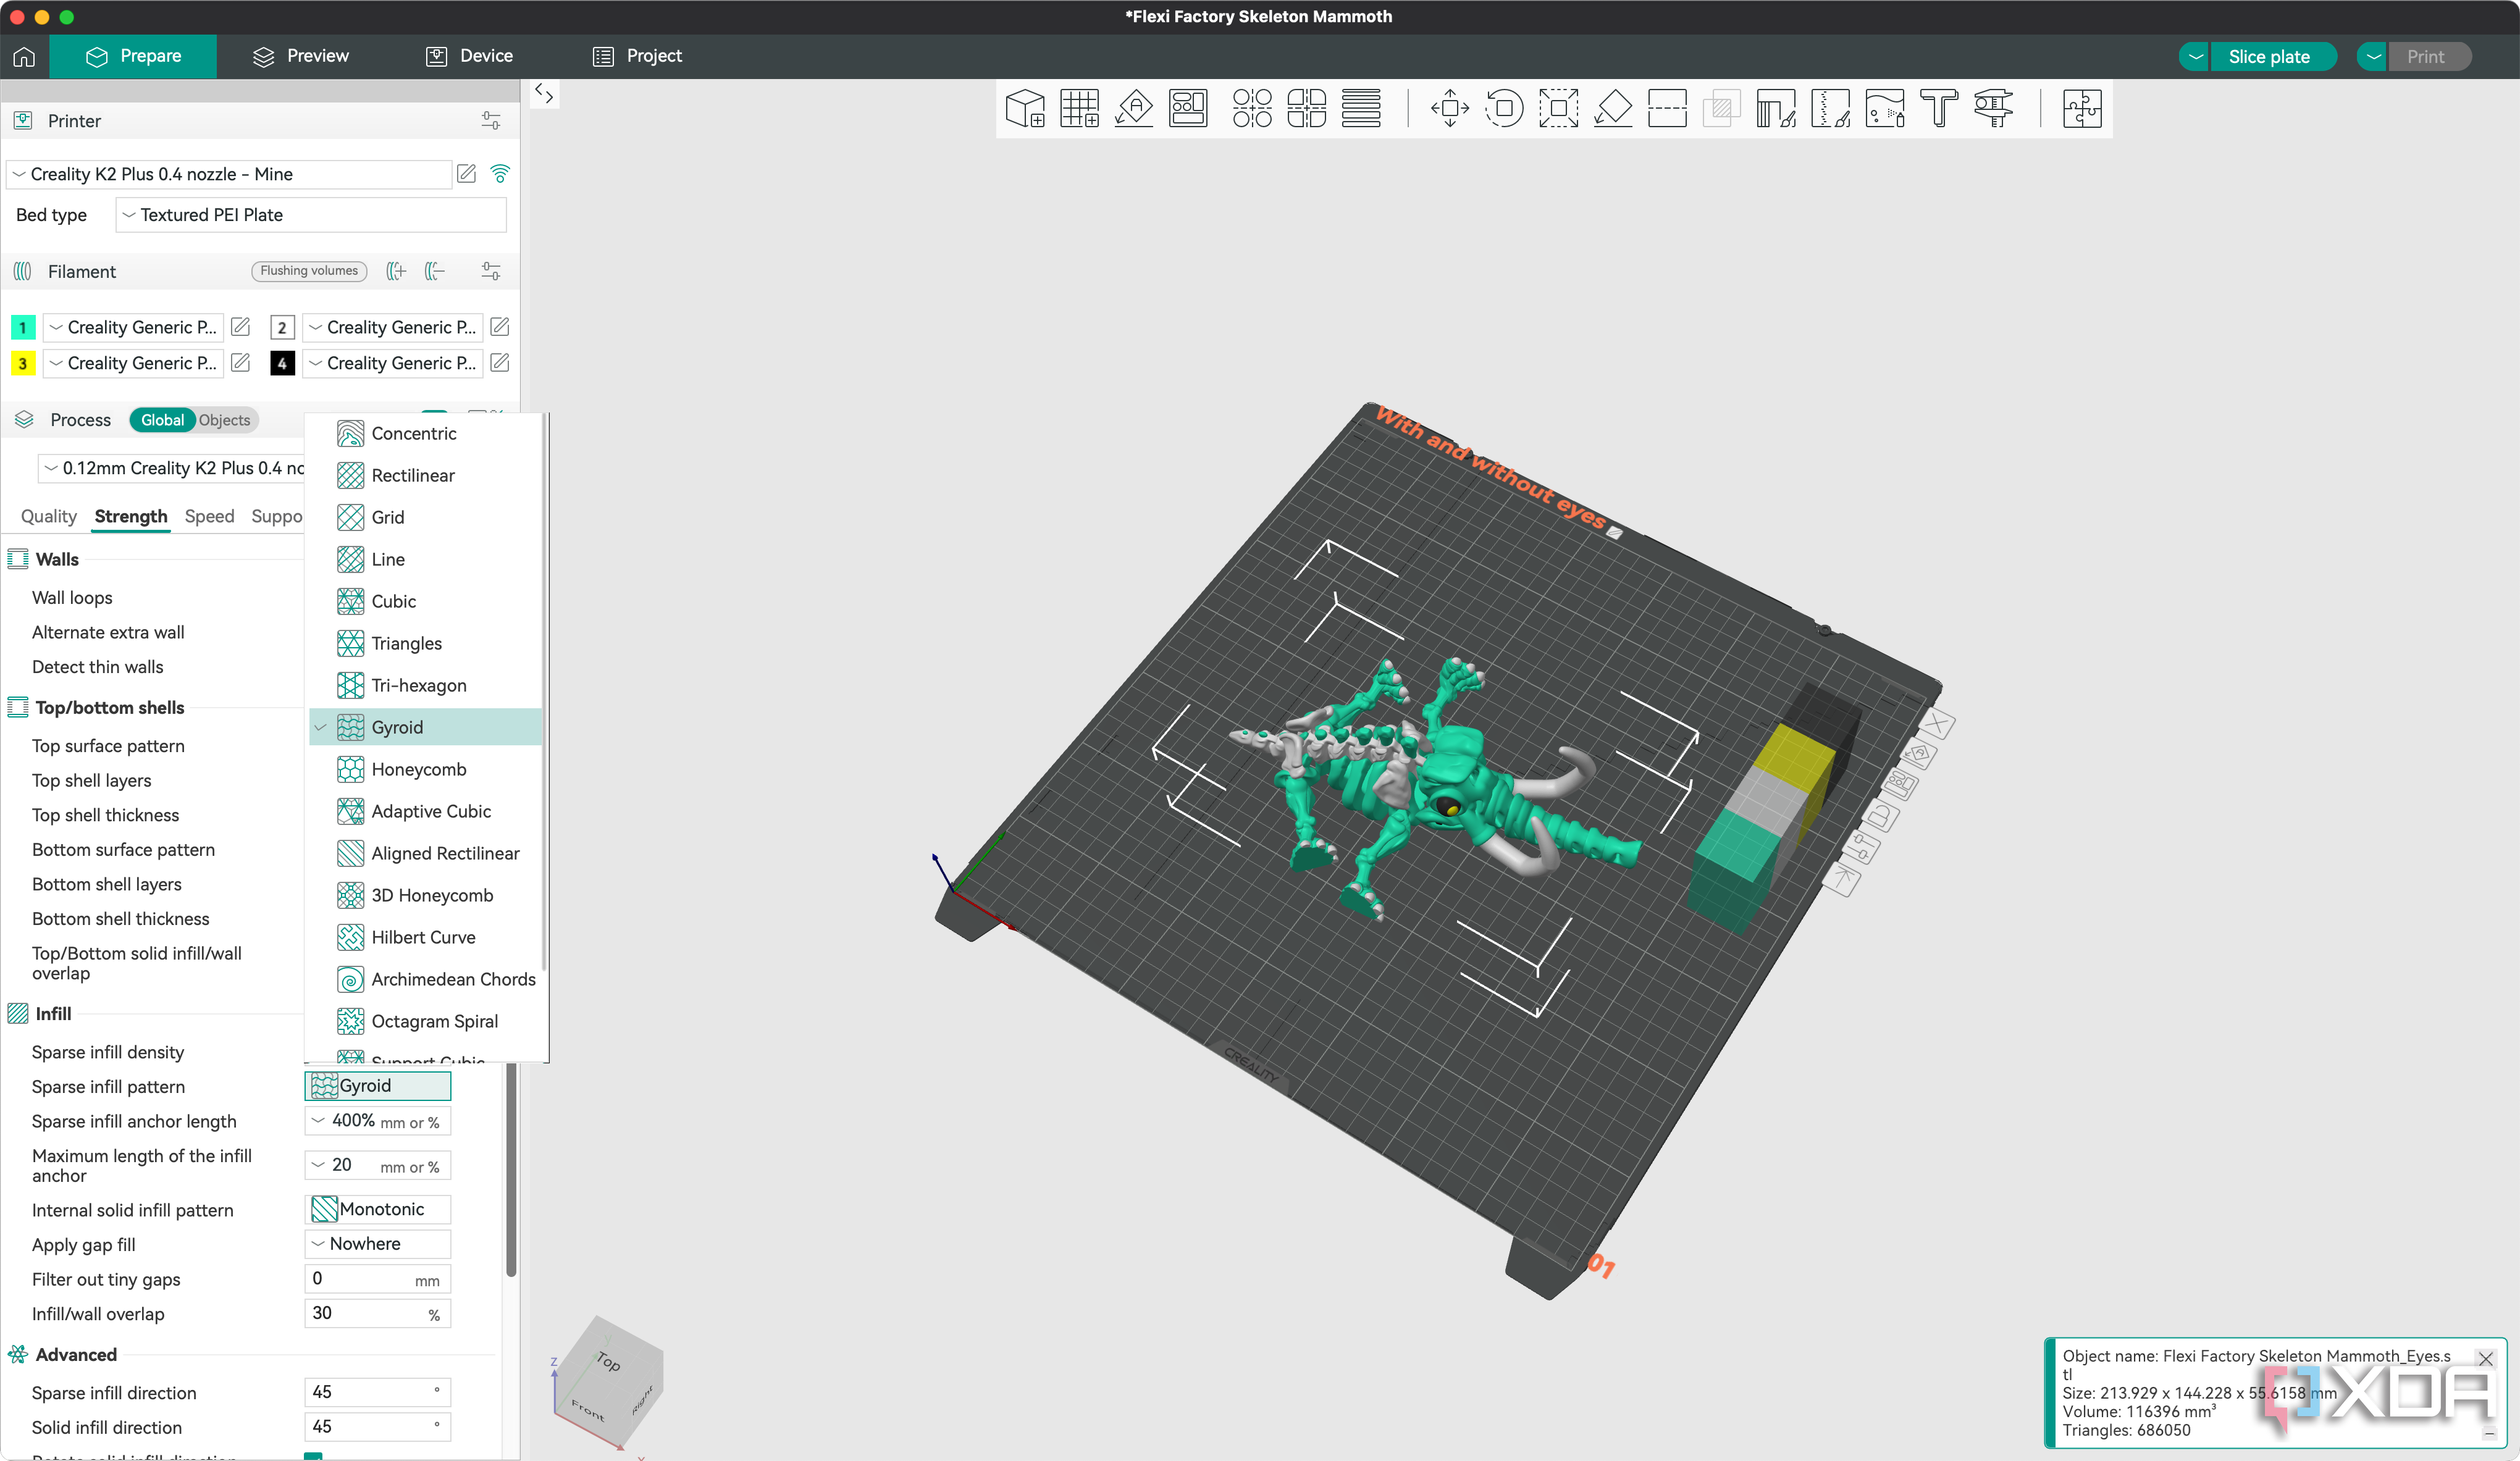The width and height of the screenshot is (2520, 1461).
Task: Click the Flushing volumes button
Action: pyautogui.click(x=309, y=271)
